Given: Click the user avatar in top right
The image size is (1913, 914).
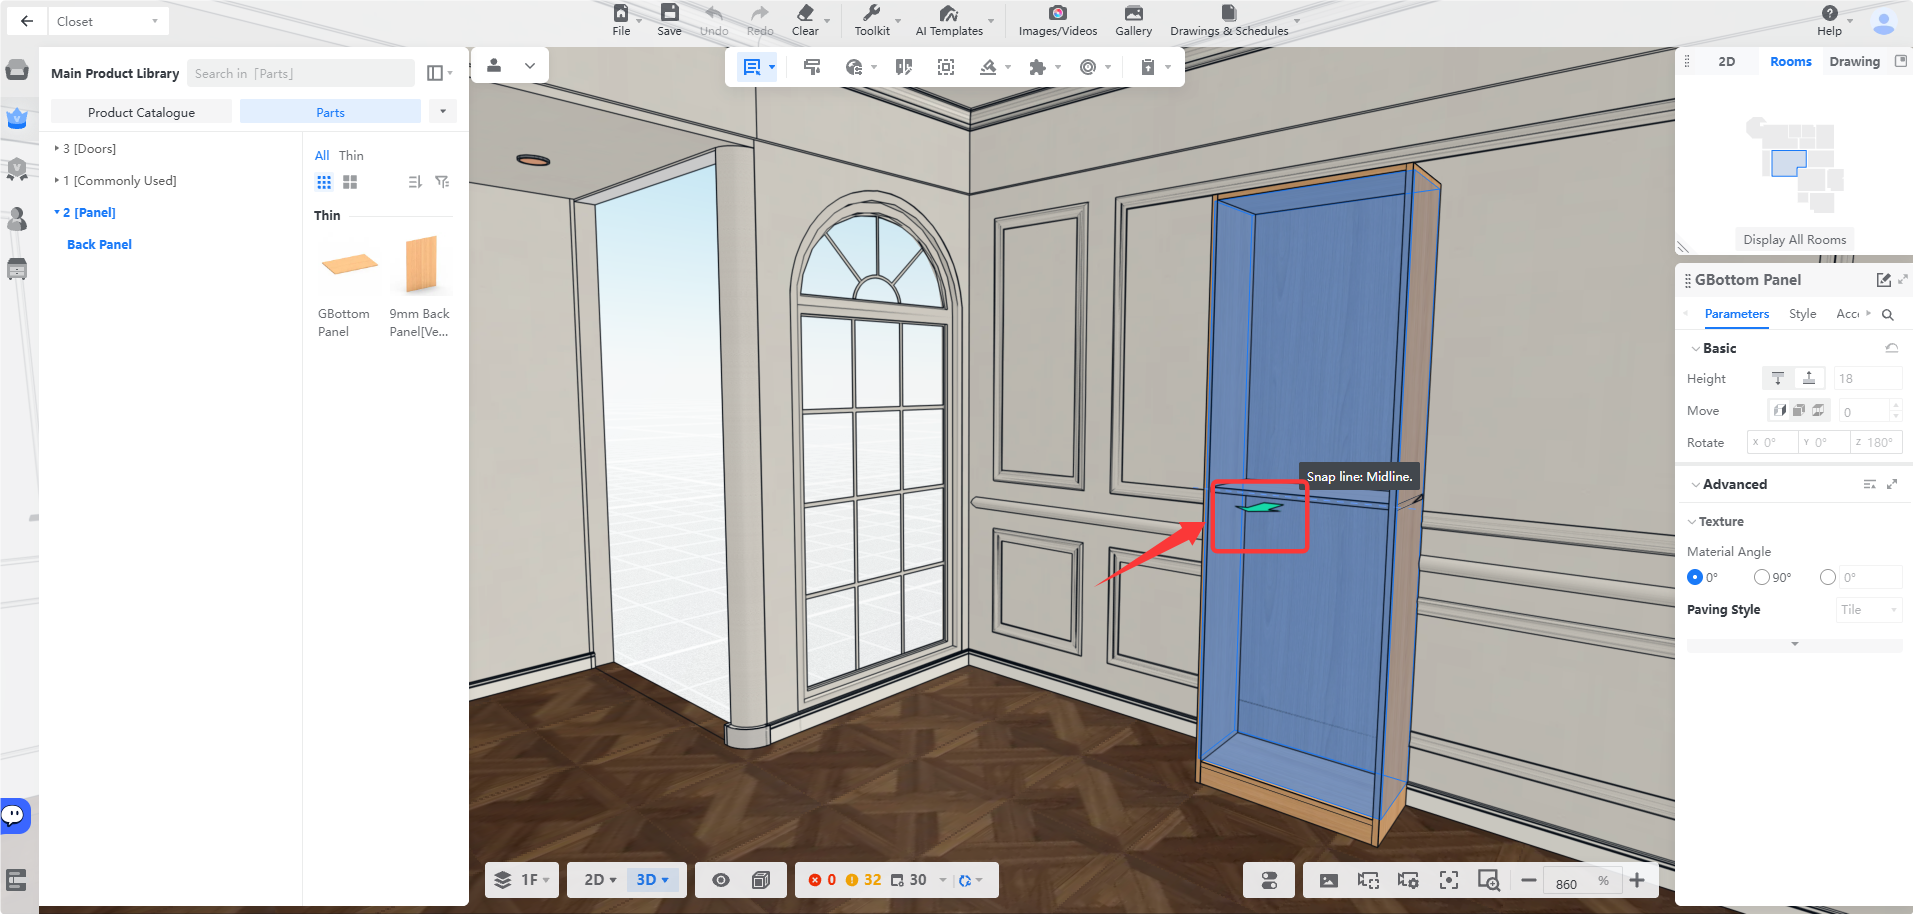Looking at the screenshot, I should click(1883, 22).
